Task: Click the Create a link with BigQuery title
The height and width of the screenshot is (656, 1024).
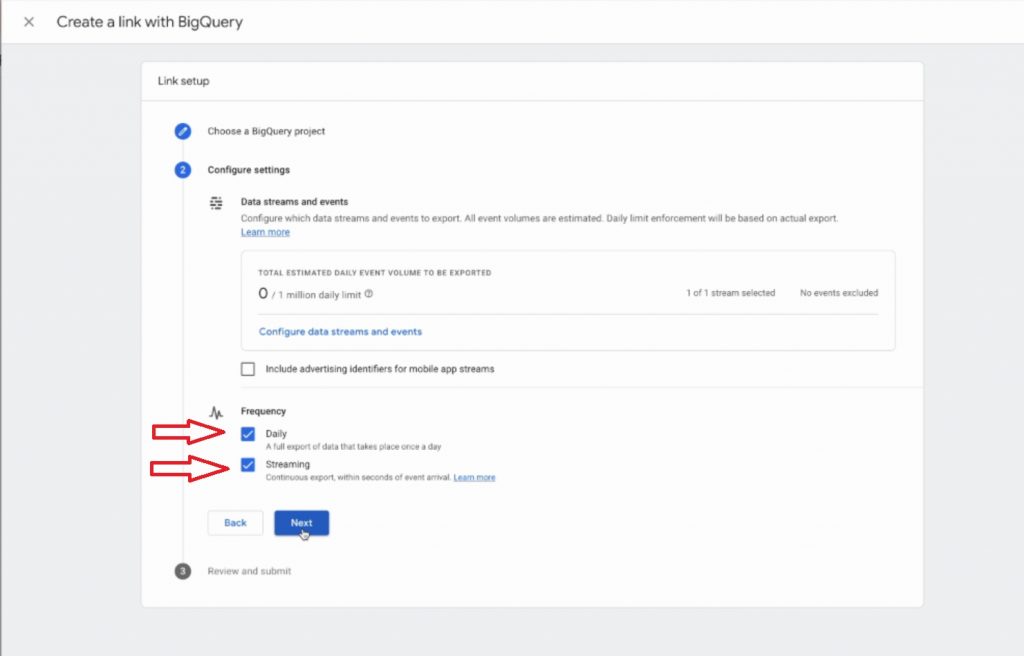Action: pos(150,22)
